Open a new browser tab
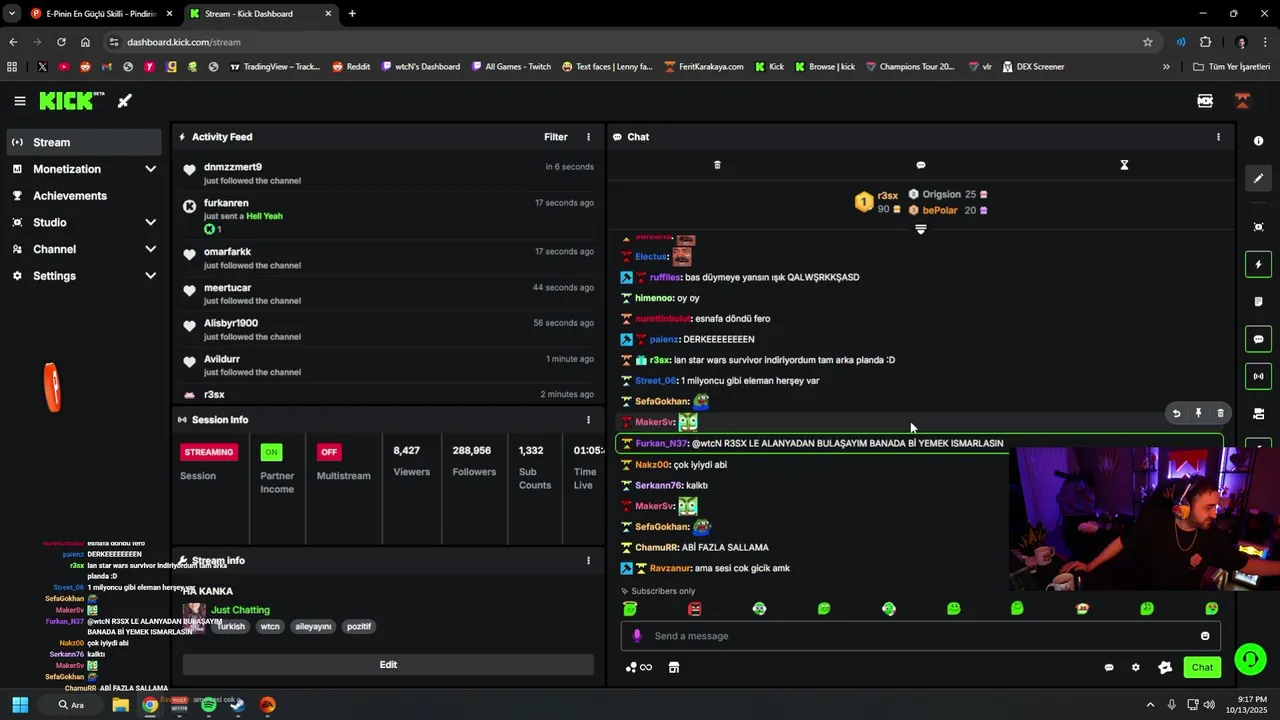This screenshot has height=720, width=1280. (352, 14)
